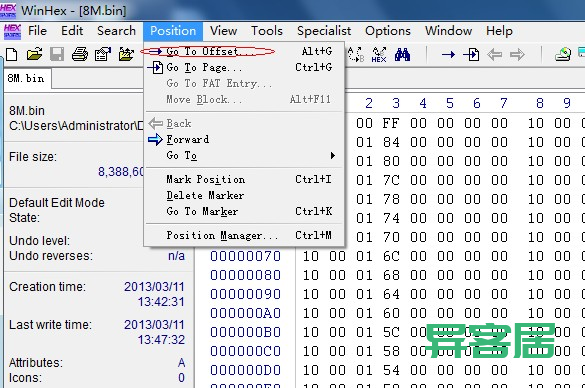This screenshot has width=585, height=388.
Task: Click hex byte FF in first row
Action: pyautogui.click(x=391, y=123)
